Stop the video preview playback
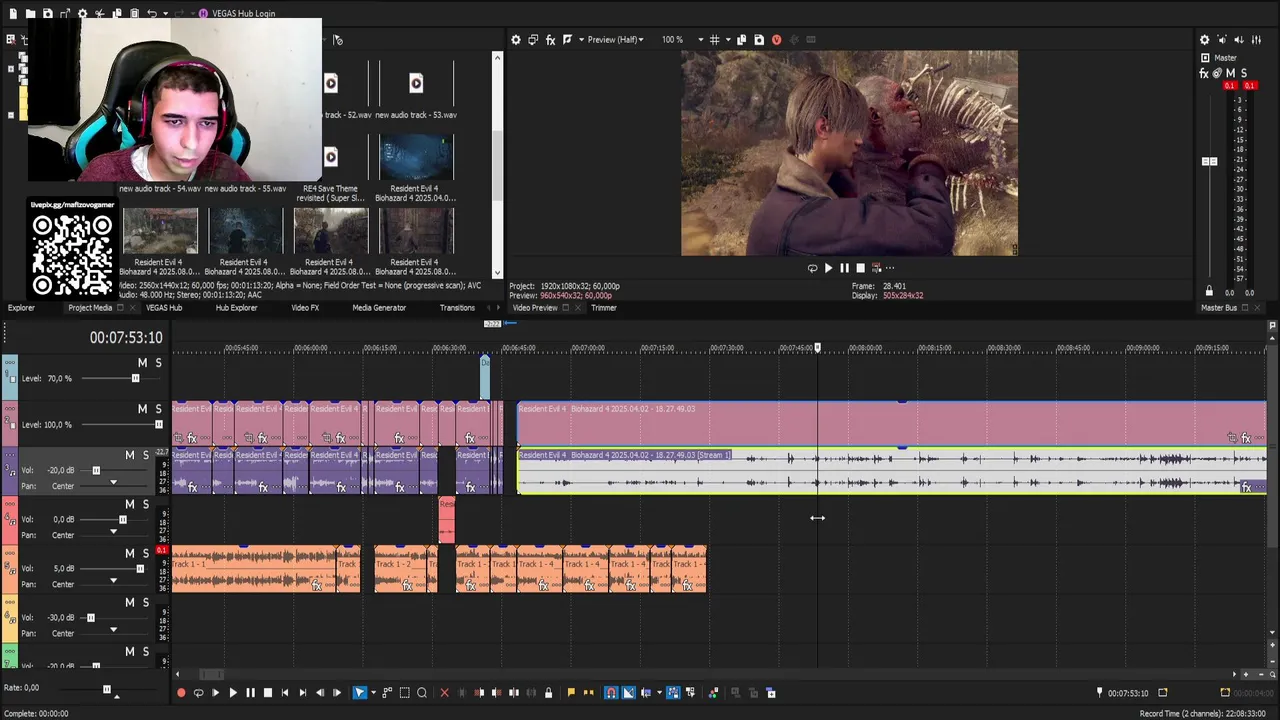Screen dimensions: 1280x720 [x=860, y=268]
